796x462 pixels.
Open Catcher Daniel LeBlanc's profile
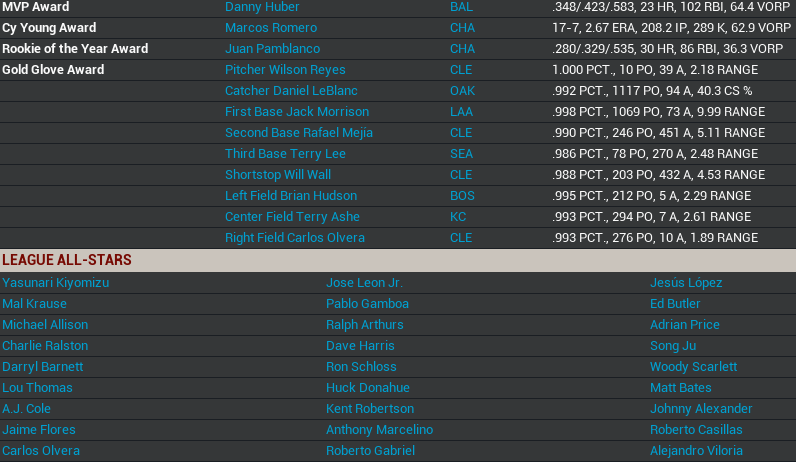point(290,91)
